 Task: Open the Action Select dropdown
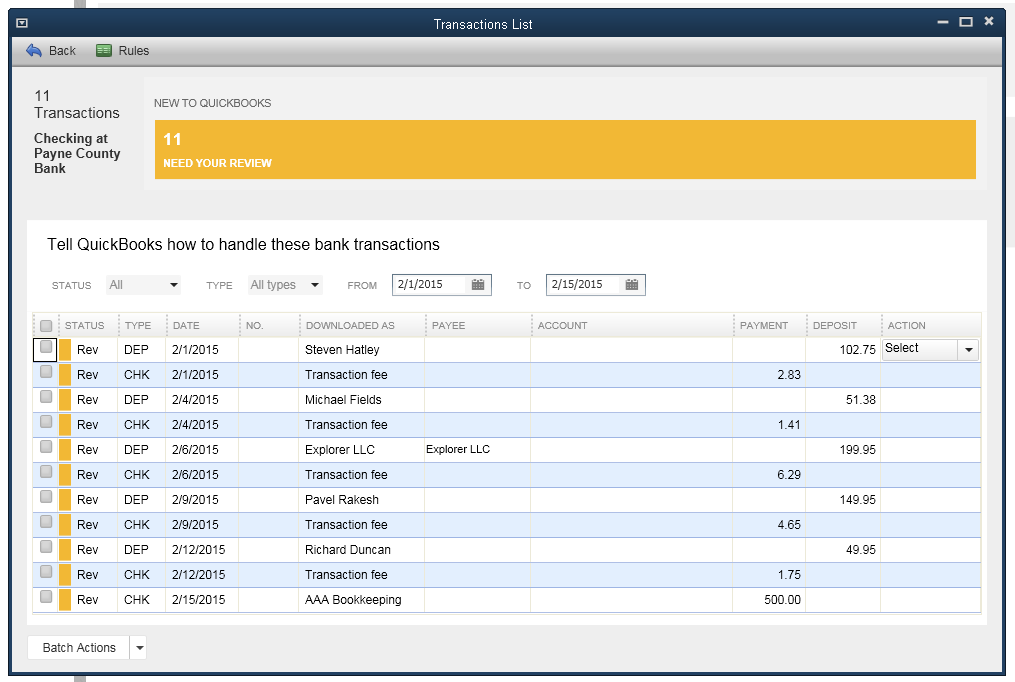968,349
